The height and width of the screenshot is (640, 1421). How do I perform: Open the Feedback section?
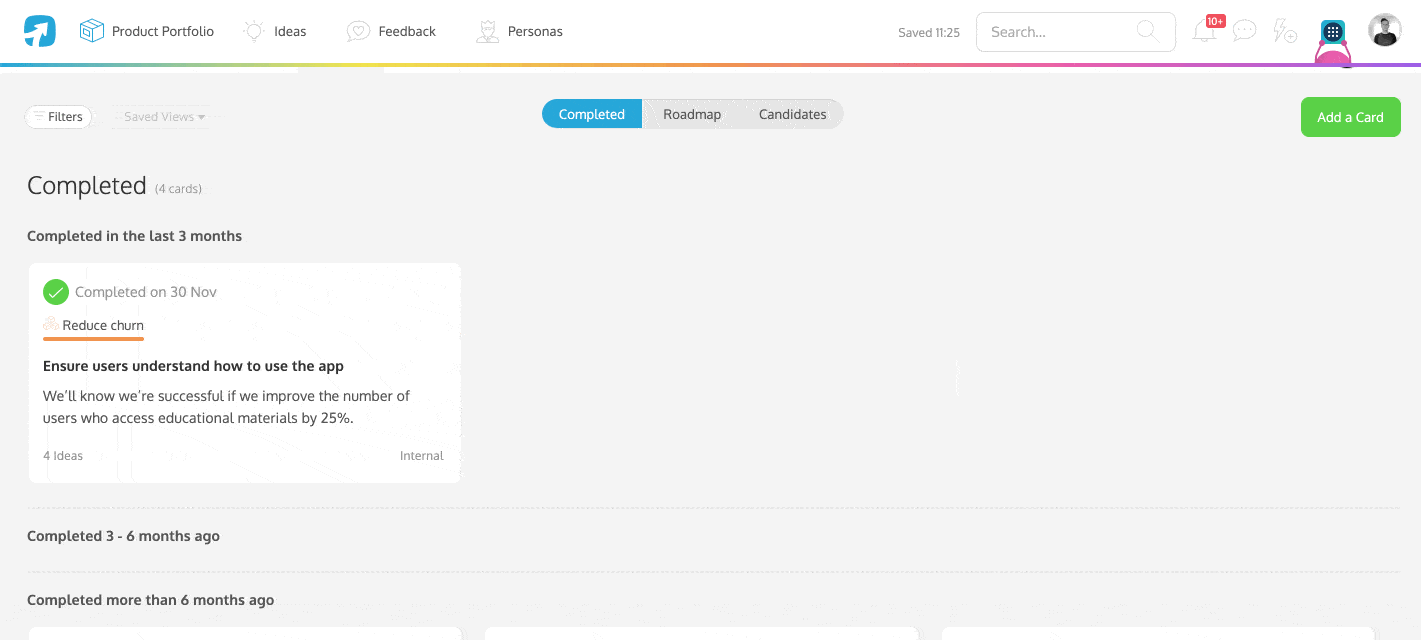(391, 32)
